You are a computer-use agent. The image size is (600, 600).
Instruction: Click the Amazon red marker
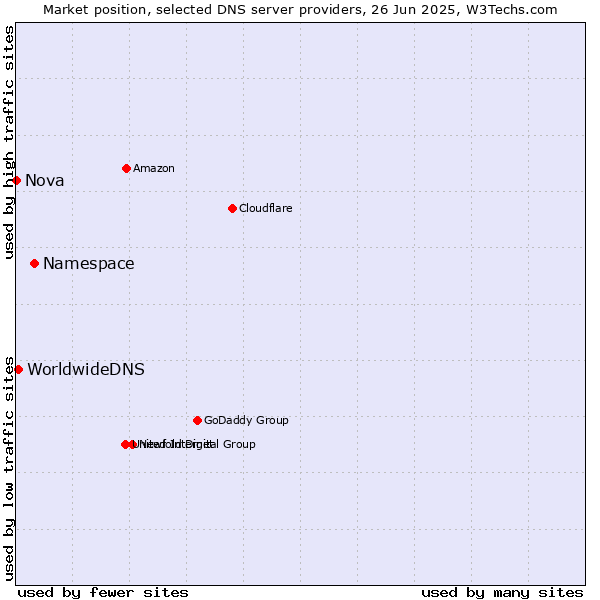126,168
